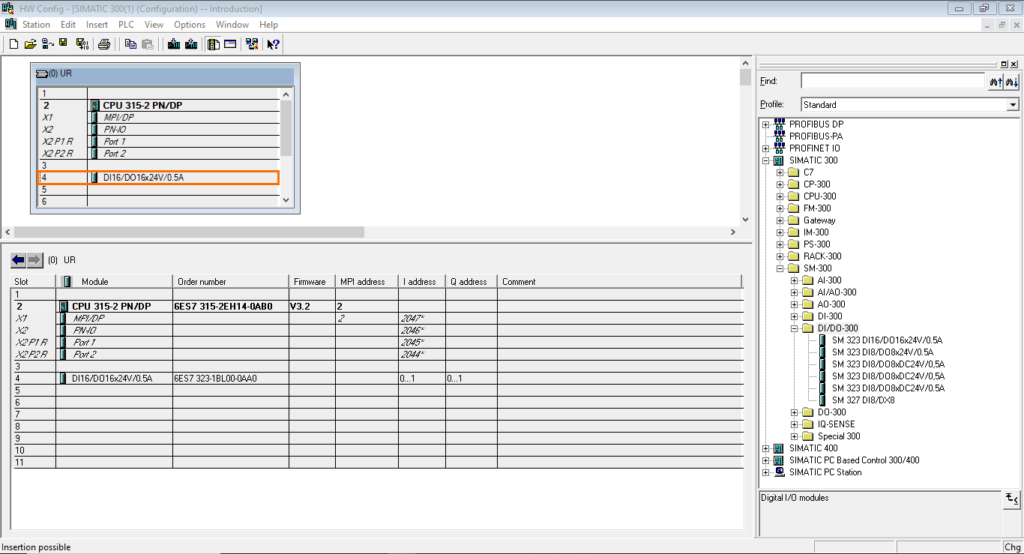1024x554 pixels.
Task: Click the Copy toolbar icon
Action: click(x=130, y=44)
